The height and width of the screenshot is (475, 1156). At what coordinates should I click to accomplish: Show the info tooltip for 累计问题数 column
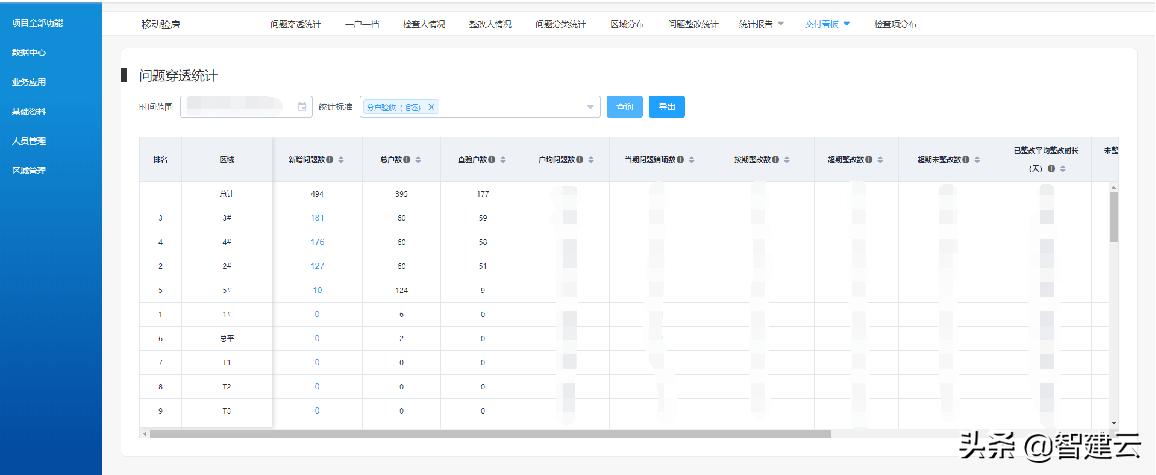(330, 159)
